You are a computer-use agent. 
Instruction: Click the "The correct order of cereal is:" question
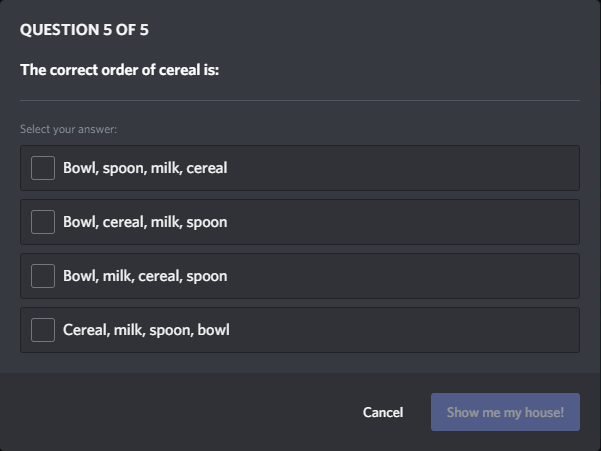tap(119, 70)
